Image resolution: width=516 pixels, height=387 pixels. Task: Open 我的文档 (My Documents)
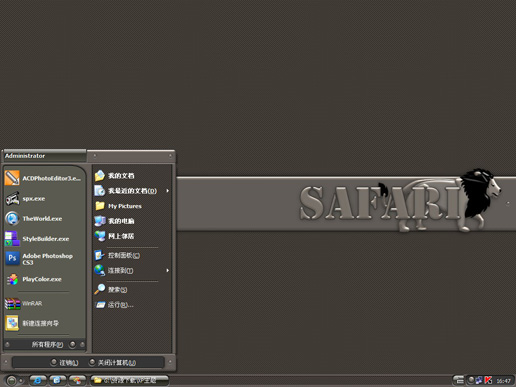pyautogui.click(x=132, y=176)
